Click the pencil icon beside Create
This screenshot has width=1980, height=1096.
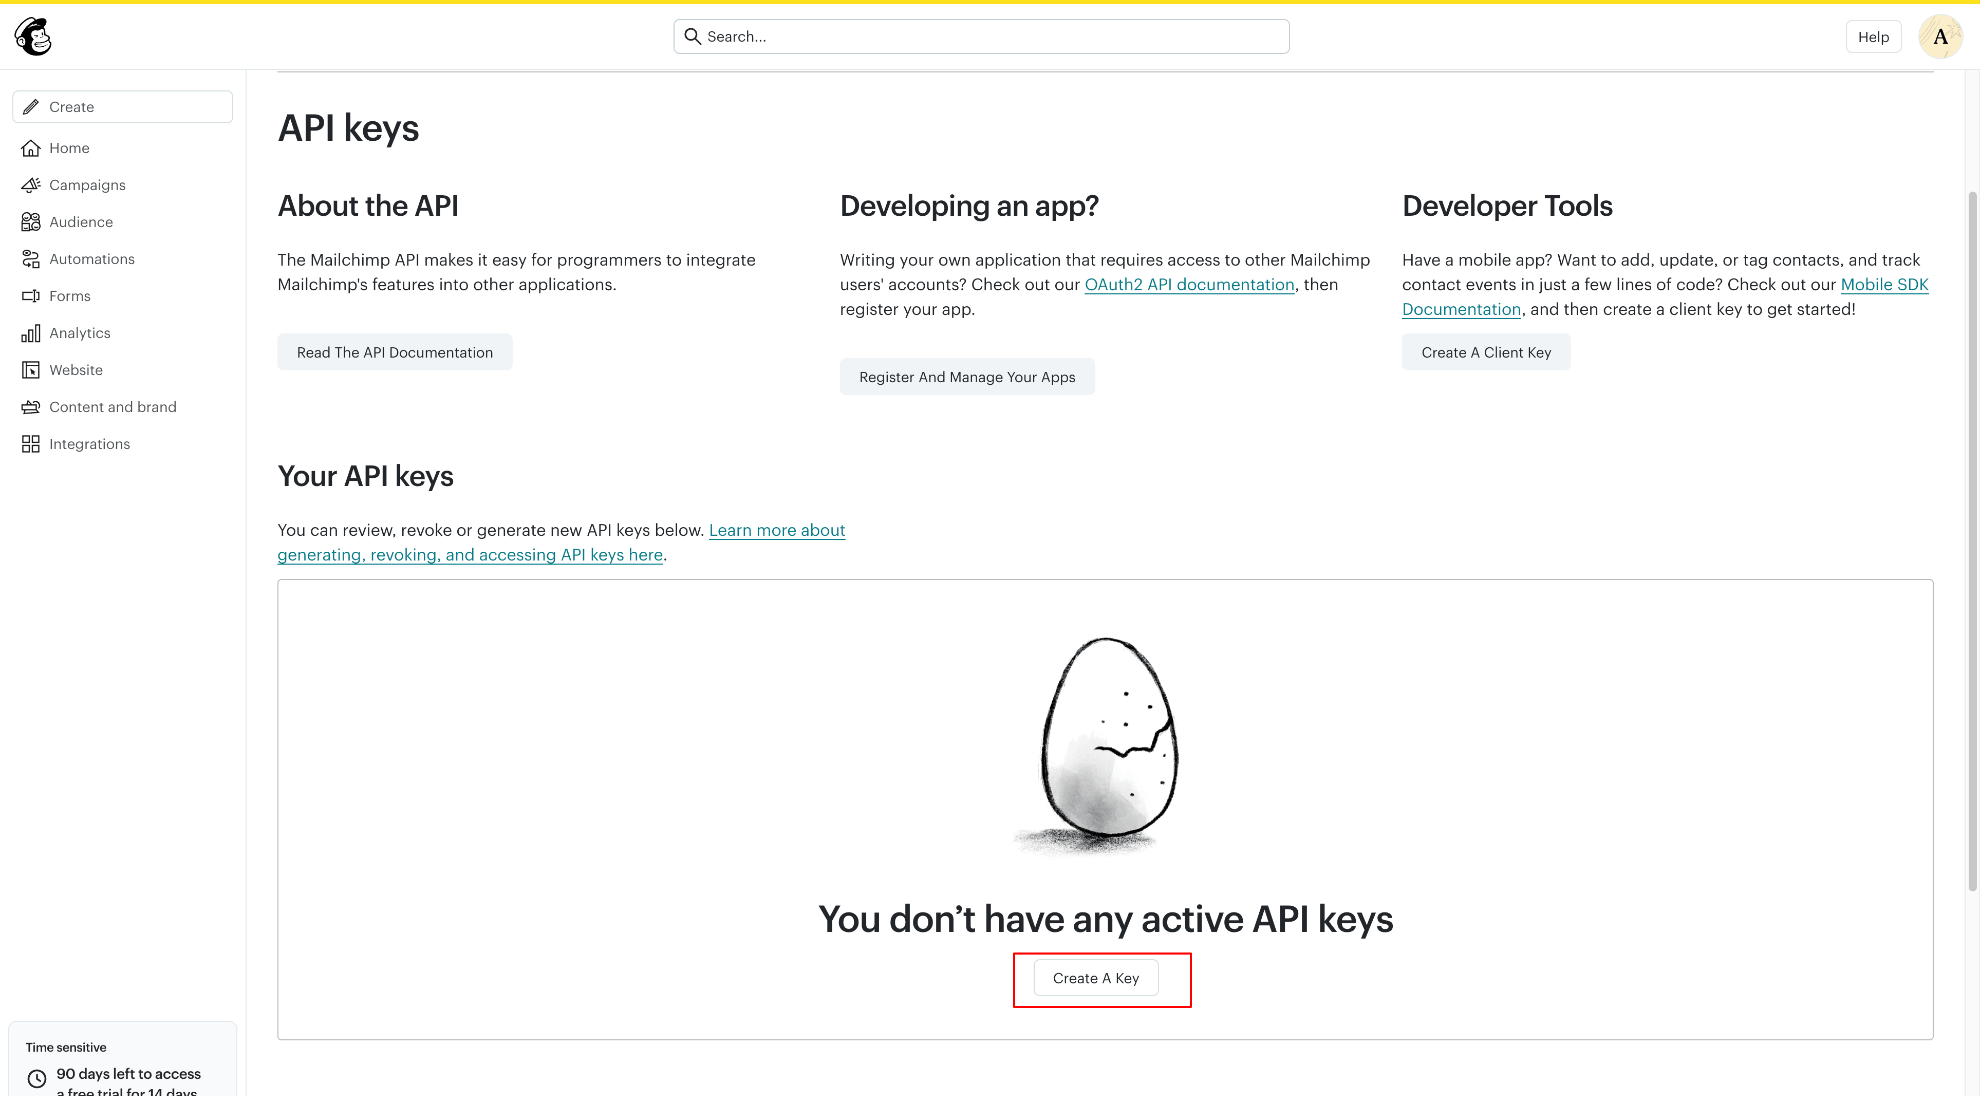tap(31, 107)
